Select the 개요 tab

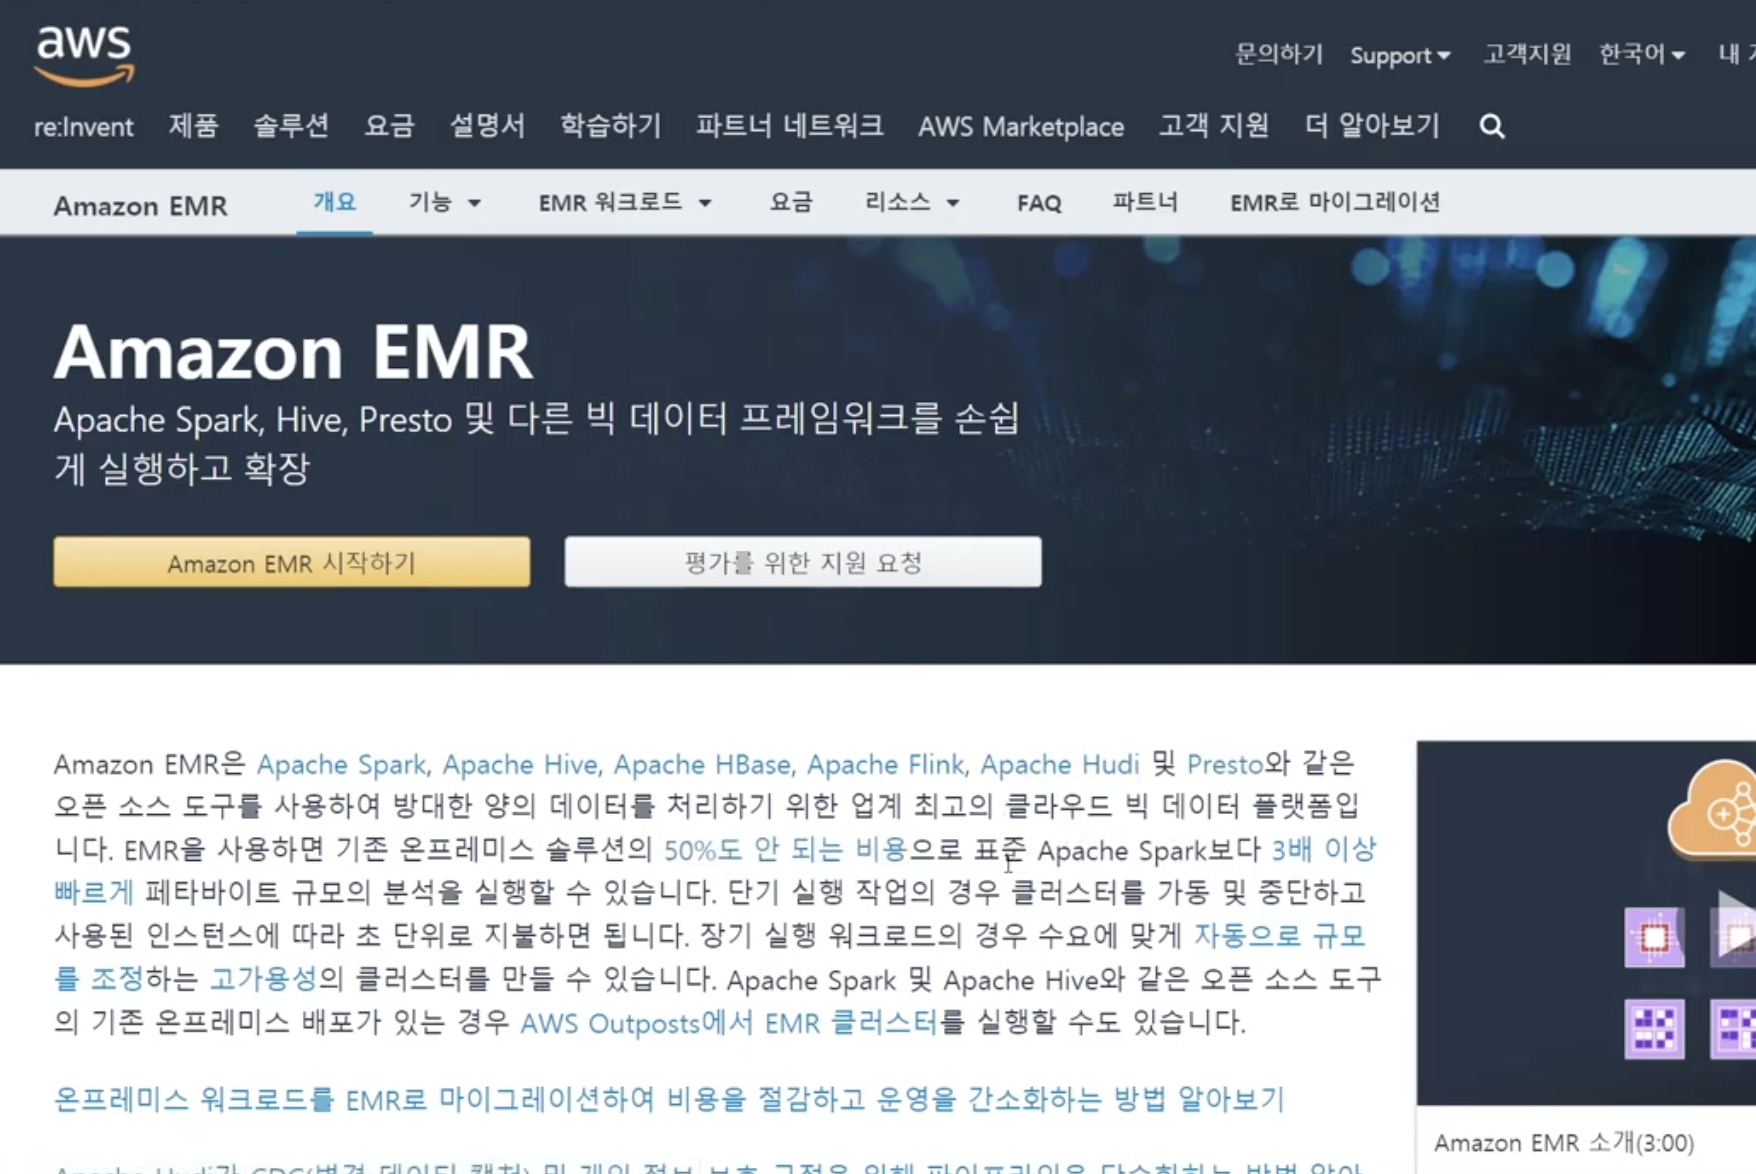[x=334, y=202]
